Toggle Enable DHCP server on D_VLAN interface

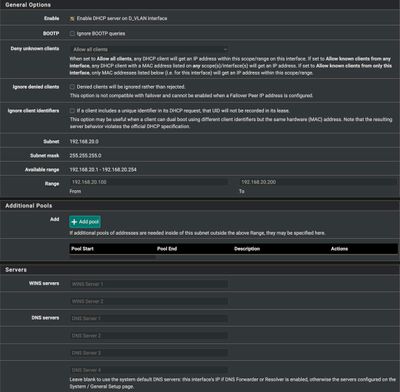[72, 19]
